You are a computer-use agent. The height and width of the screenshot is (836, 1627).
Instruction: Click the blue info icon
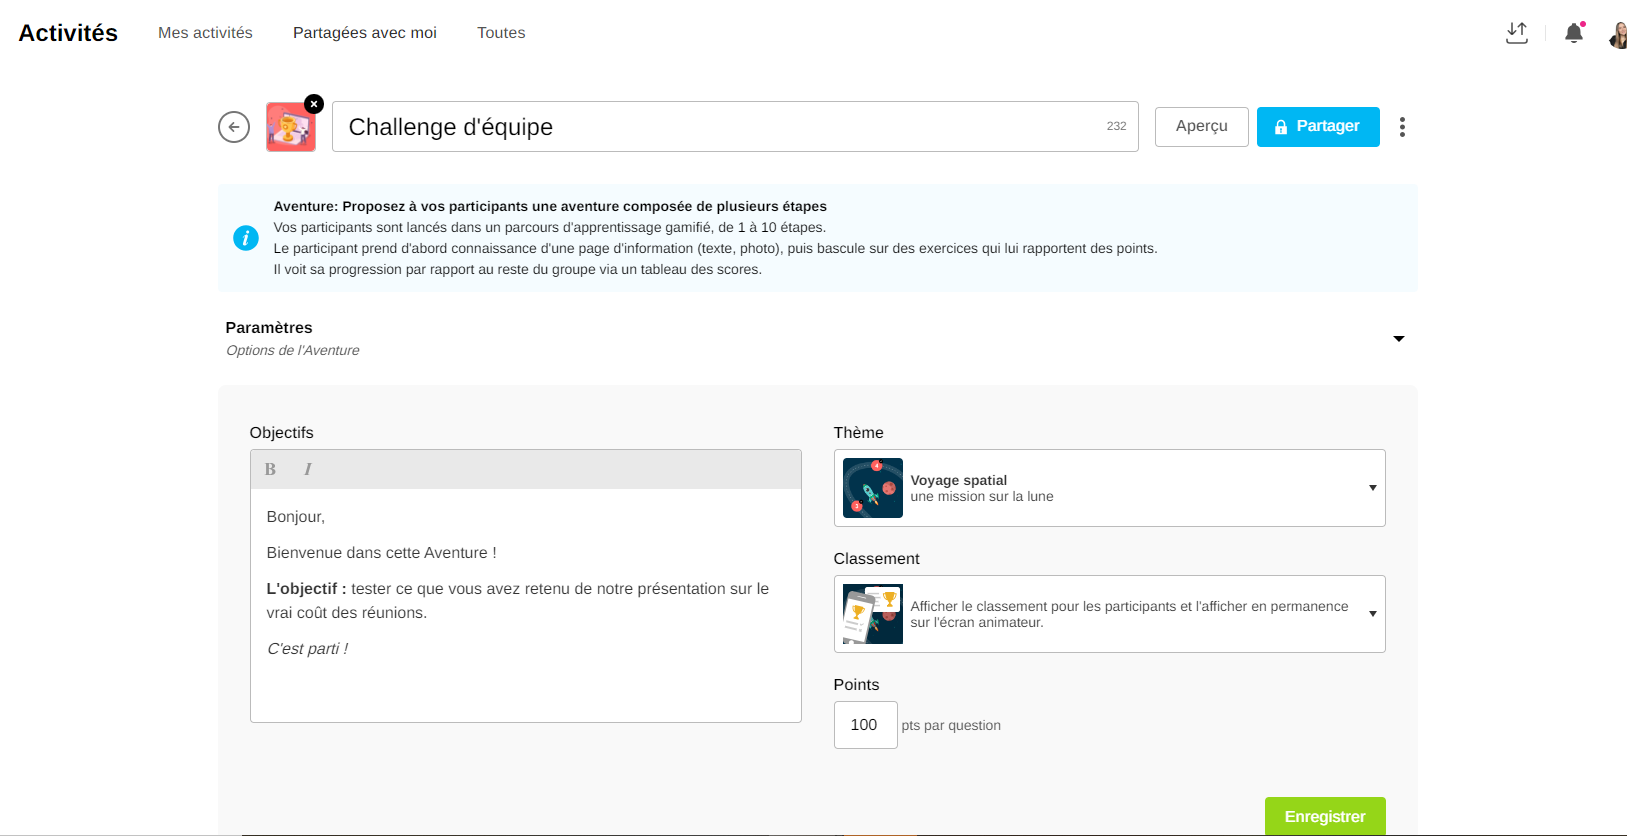click(x=246, y=238)
